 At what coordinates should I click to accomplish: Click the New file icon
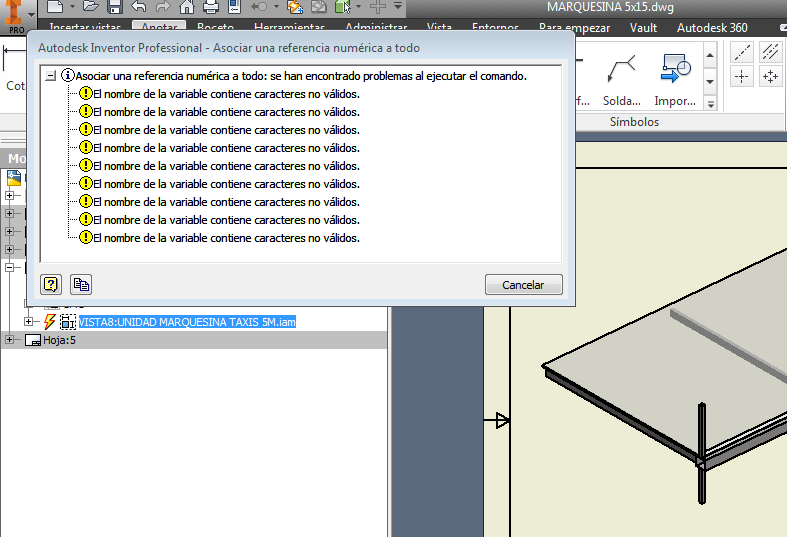coord(56,7)
